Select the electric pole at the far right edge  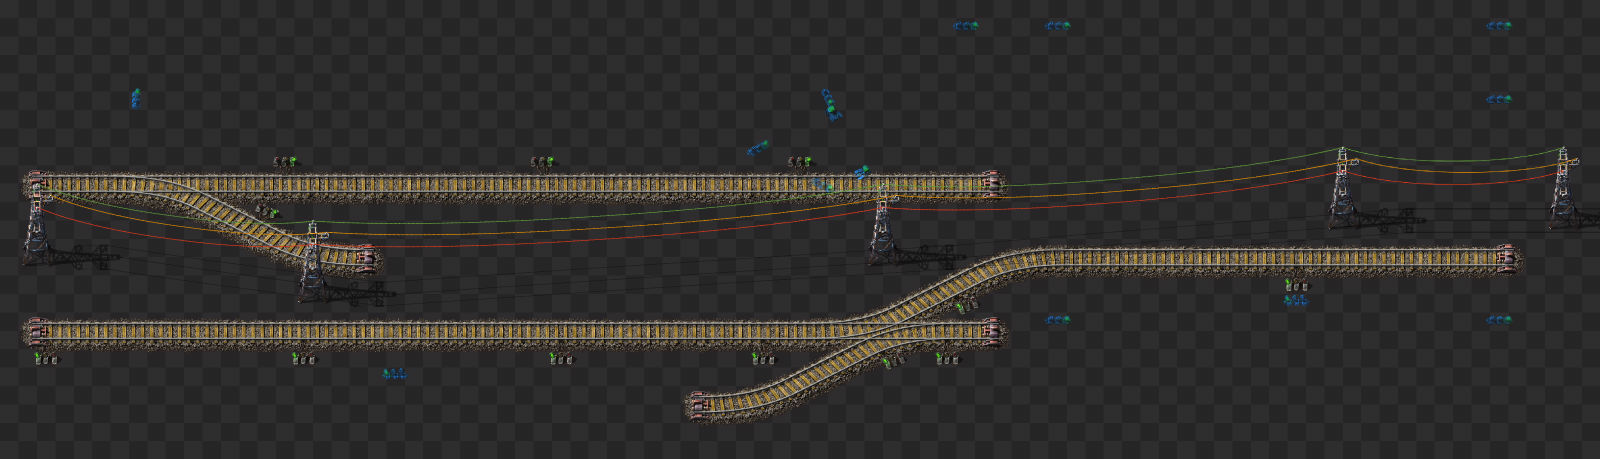[1566, 188]
